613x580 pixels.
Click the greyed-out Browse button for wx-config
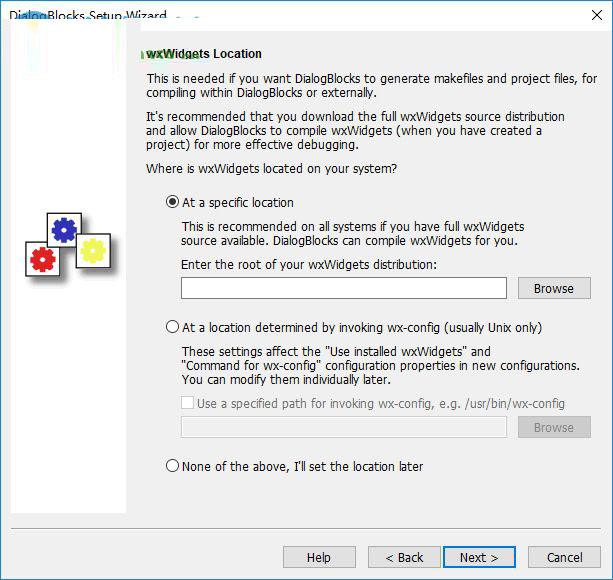[554, 427]
